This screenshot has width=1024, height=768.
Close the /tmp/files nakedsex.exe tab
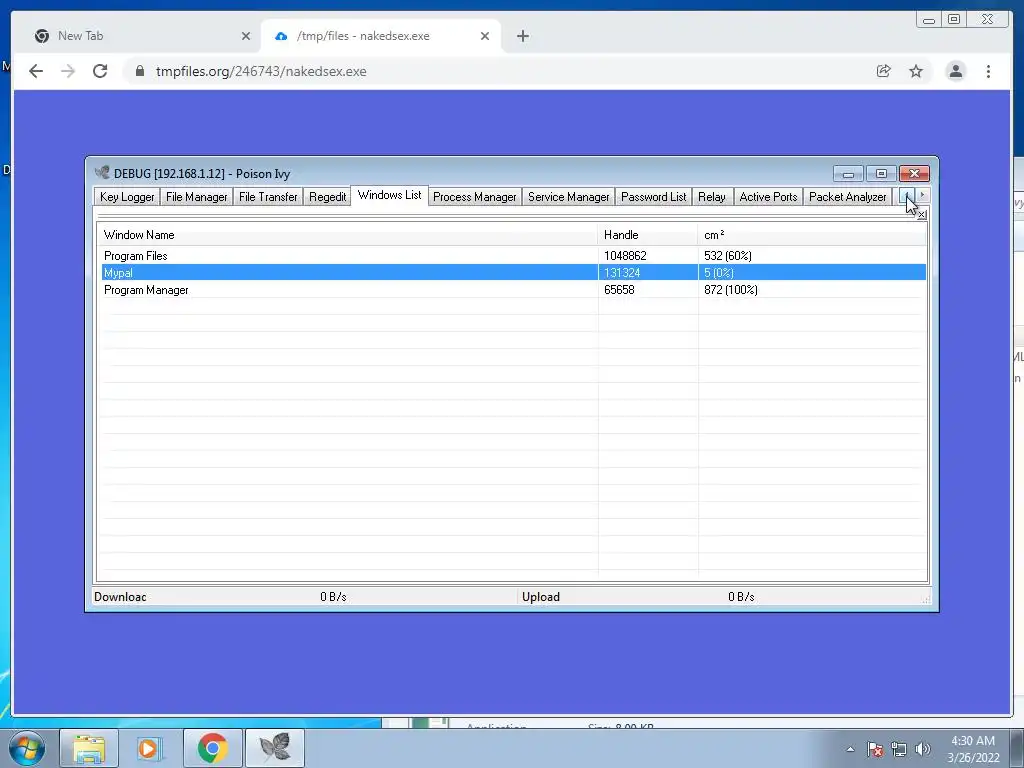pos(485,36)
